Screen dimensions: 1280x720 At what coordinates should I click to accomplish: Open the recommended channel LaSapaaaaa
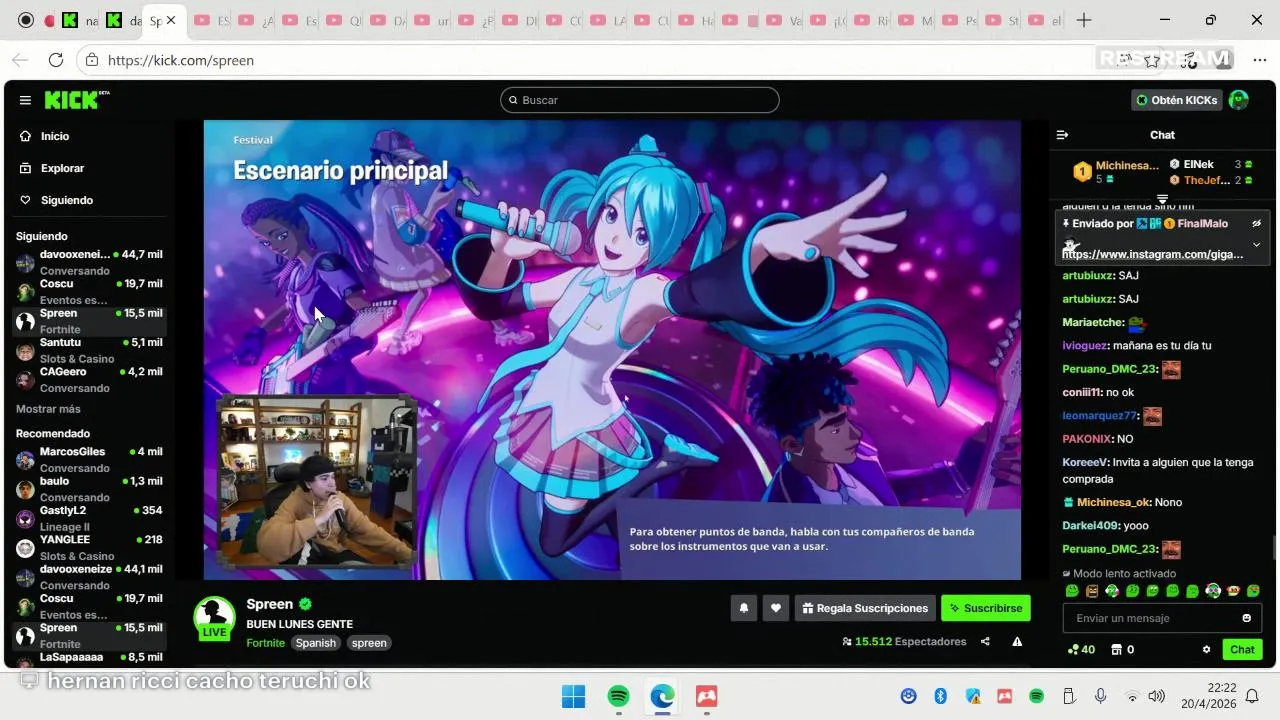(89, 657)
